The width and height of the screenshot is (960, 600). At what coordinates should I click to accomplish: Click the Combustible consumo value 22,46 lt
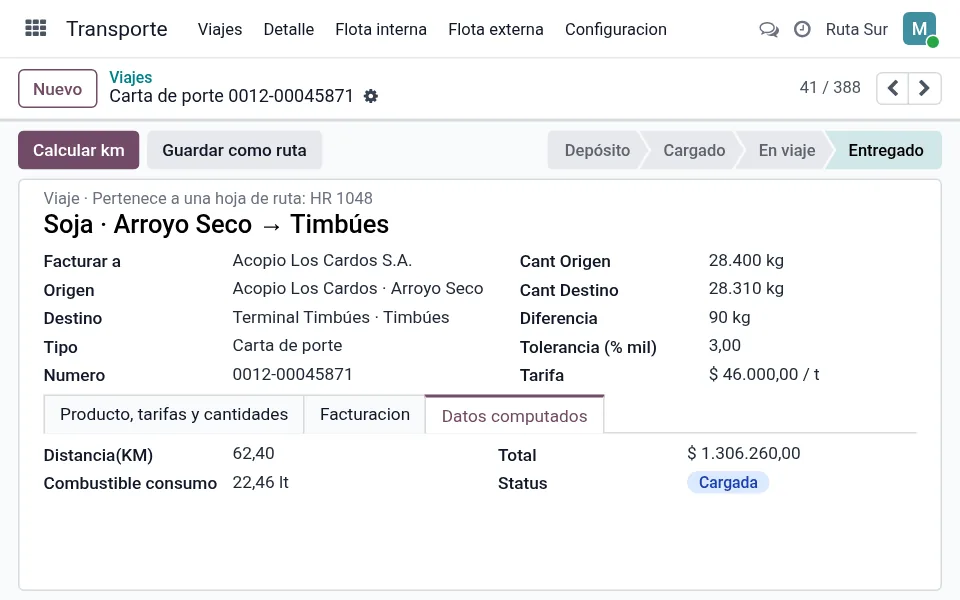point(260,482)
